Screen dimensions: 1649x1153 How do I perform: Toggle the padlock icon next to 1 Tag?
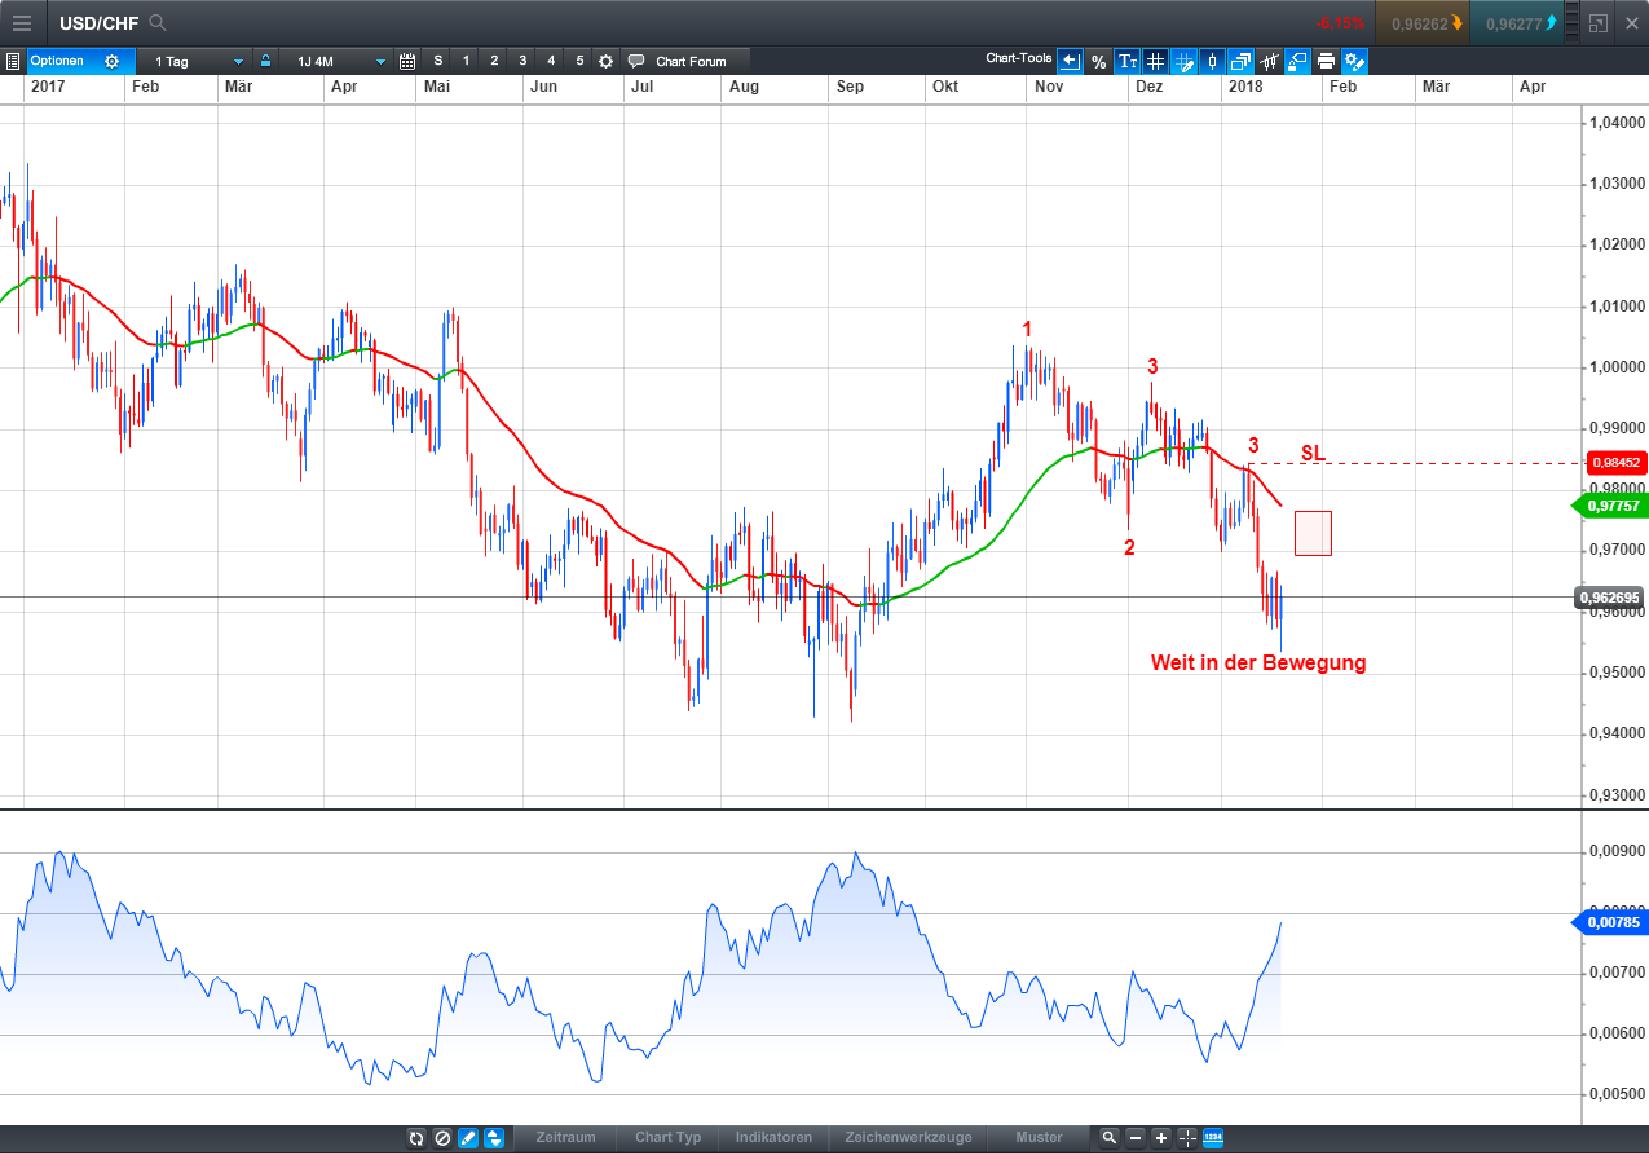(x=264, y=61)
